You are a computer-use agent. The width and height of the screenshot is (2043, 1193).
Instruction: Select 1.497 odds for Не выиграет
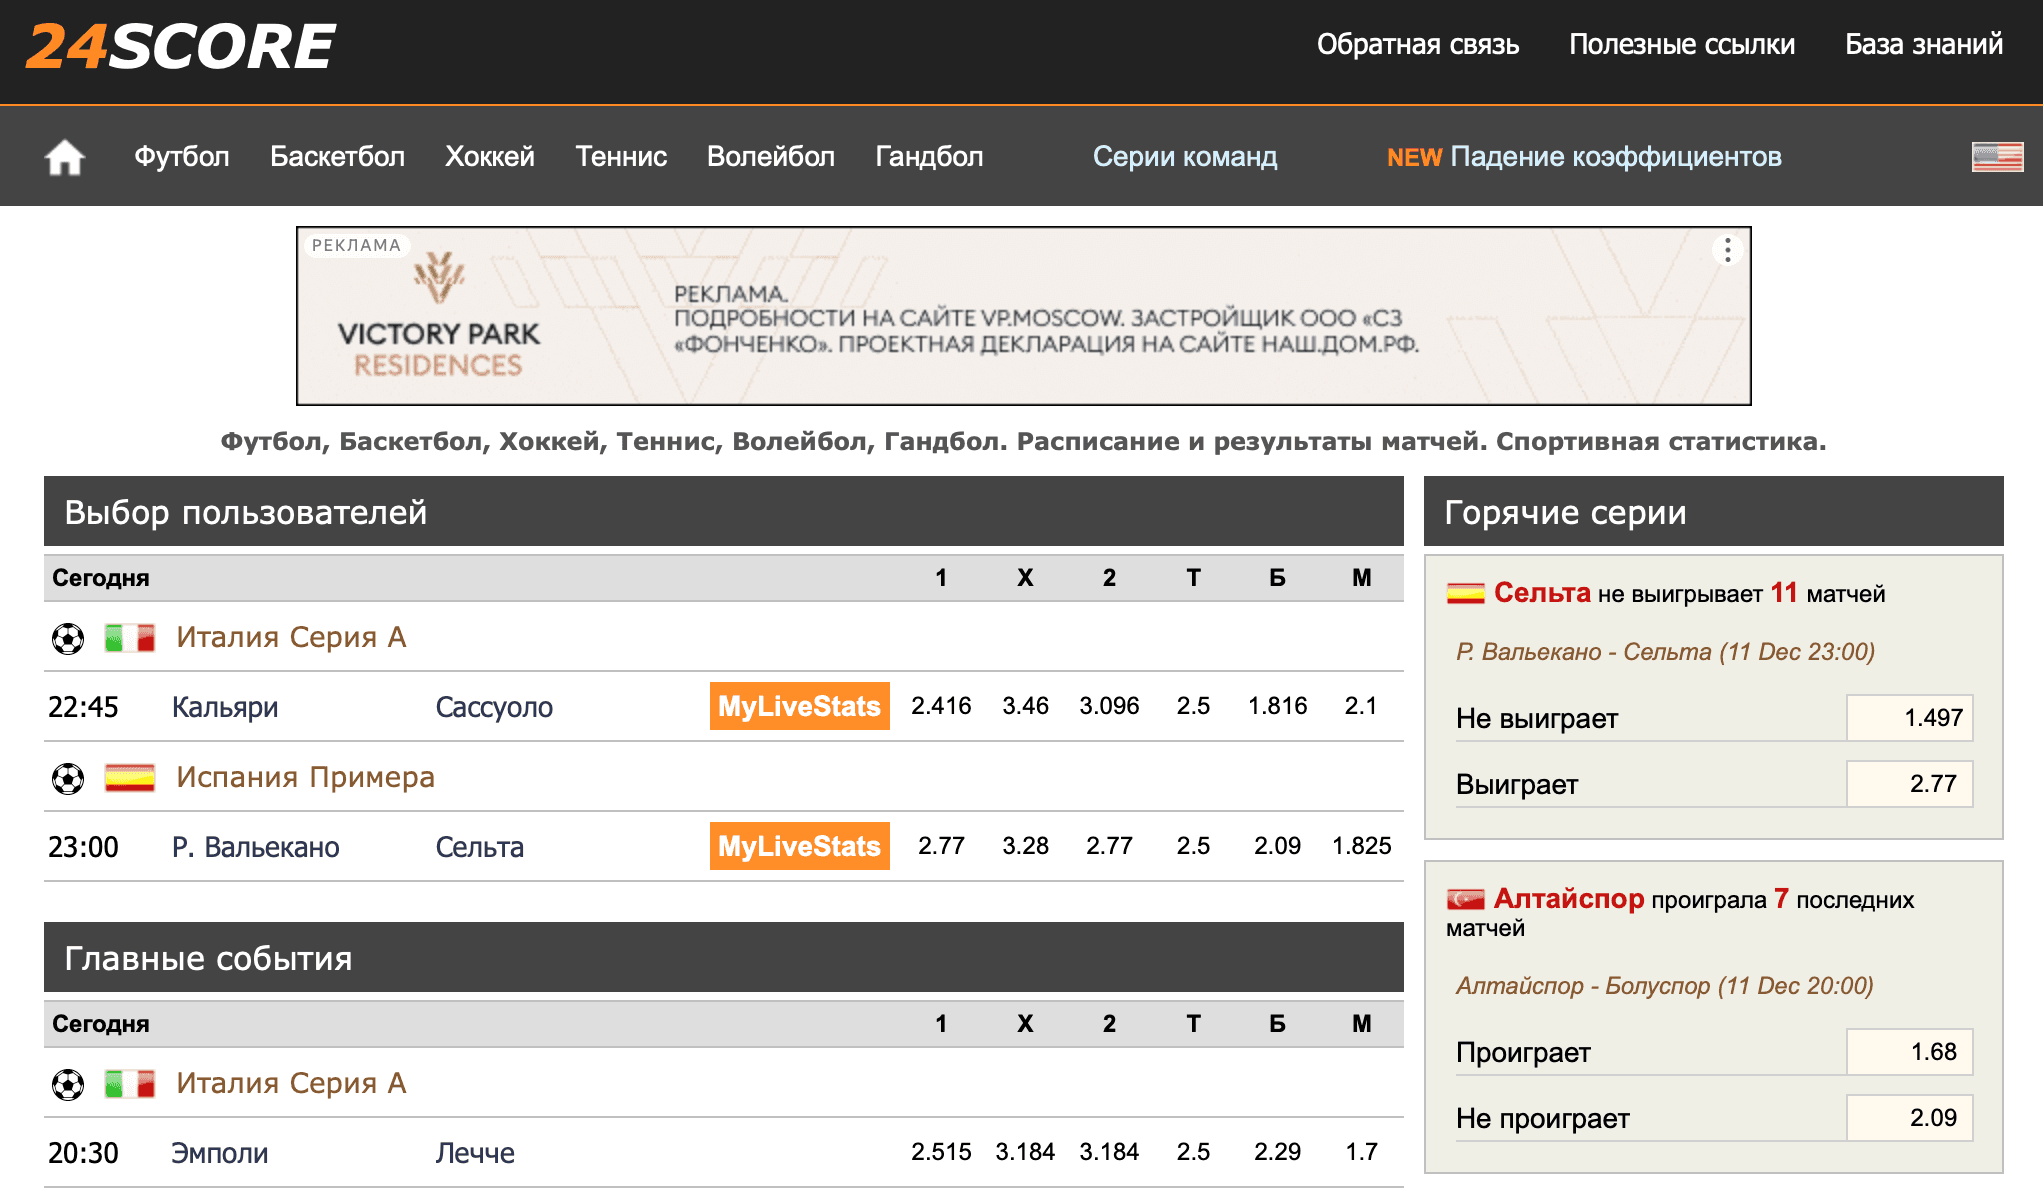pos(1908,718)
